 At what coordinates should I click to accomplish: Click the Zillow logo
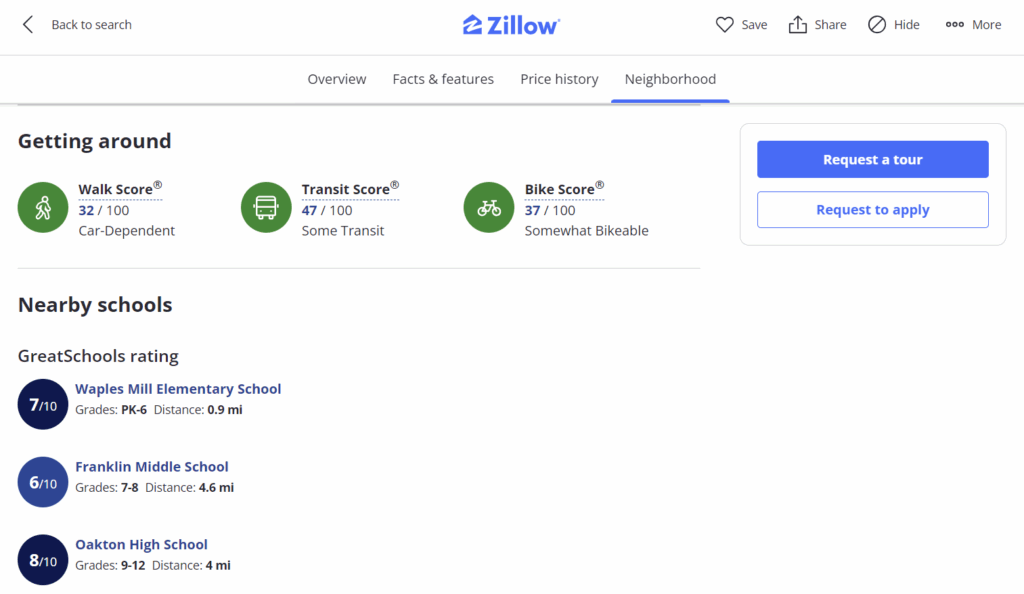[x=511, y=25]
